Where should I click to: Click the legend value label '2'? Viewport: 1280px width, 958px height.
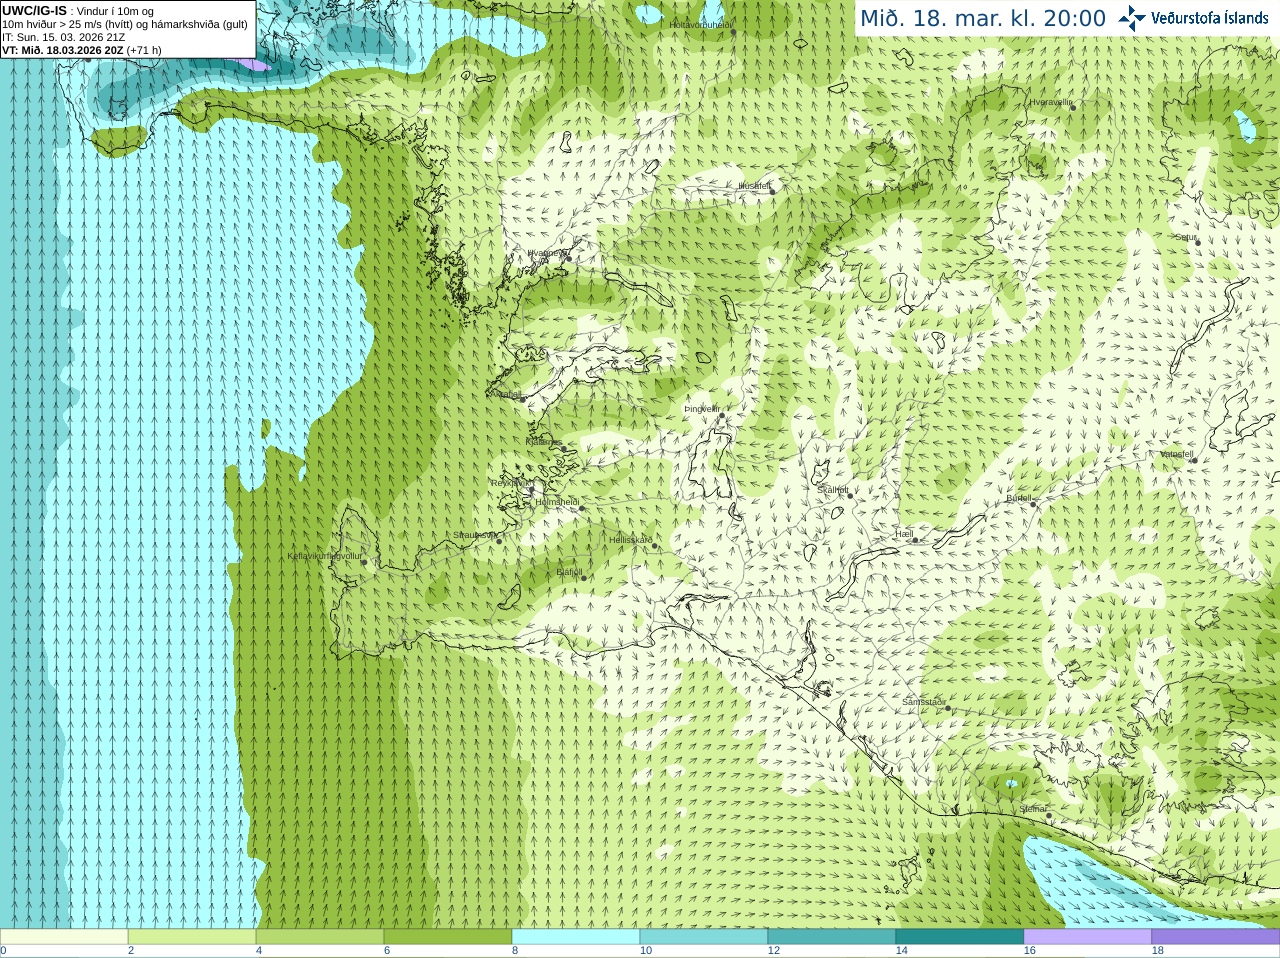[x=131, y=951]
